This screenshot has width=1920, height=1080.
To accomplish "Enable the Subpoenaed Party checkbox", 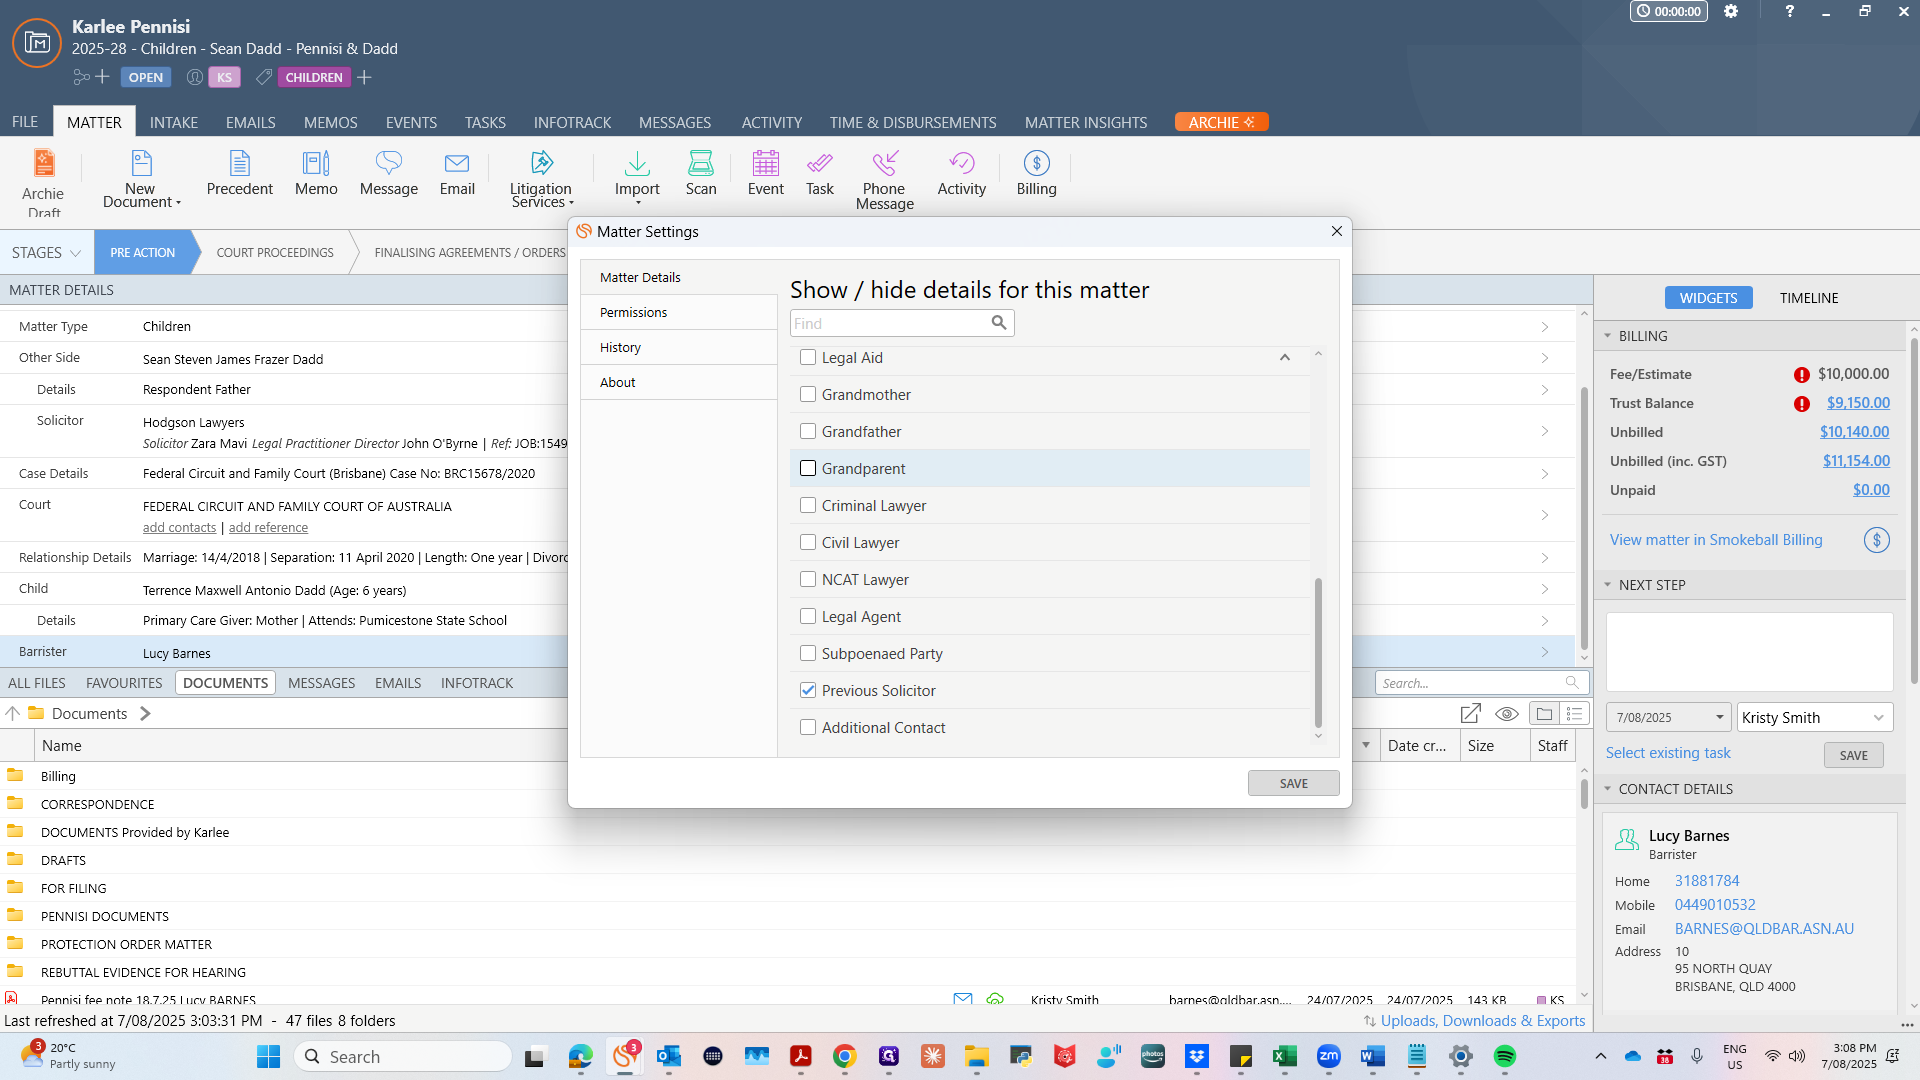I will 808,654.
